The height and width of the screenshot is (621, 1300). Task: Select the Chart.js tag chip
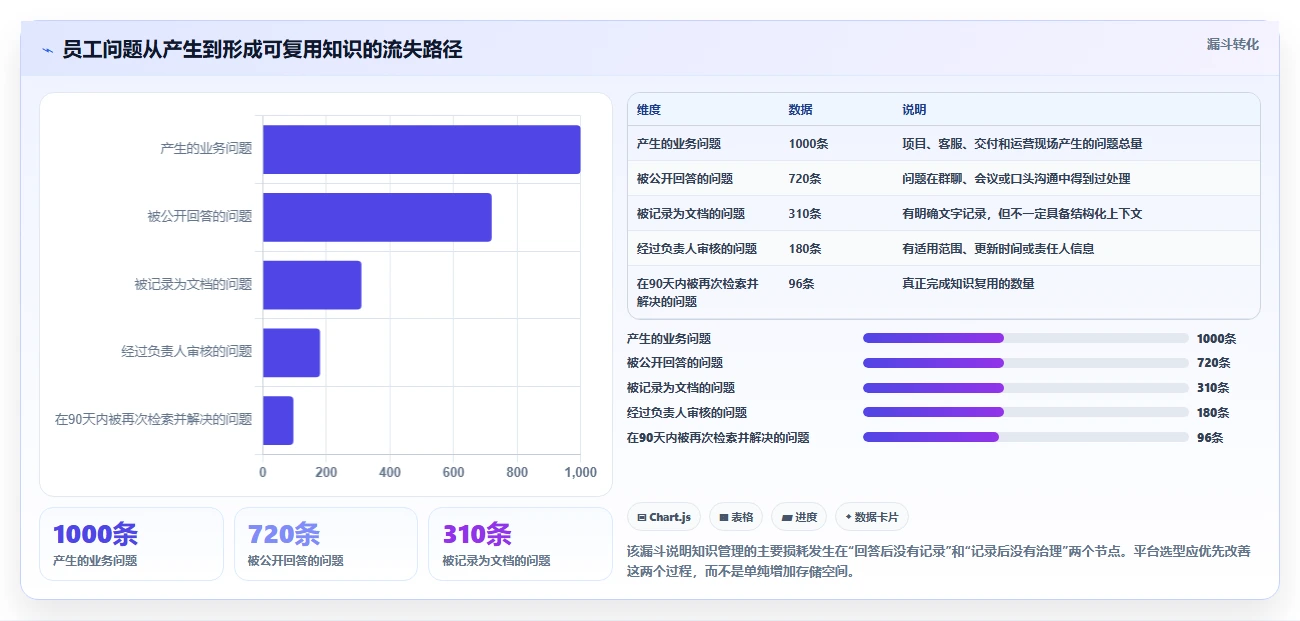(x=665, y=517)
